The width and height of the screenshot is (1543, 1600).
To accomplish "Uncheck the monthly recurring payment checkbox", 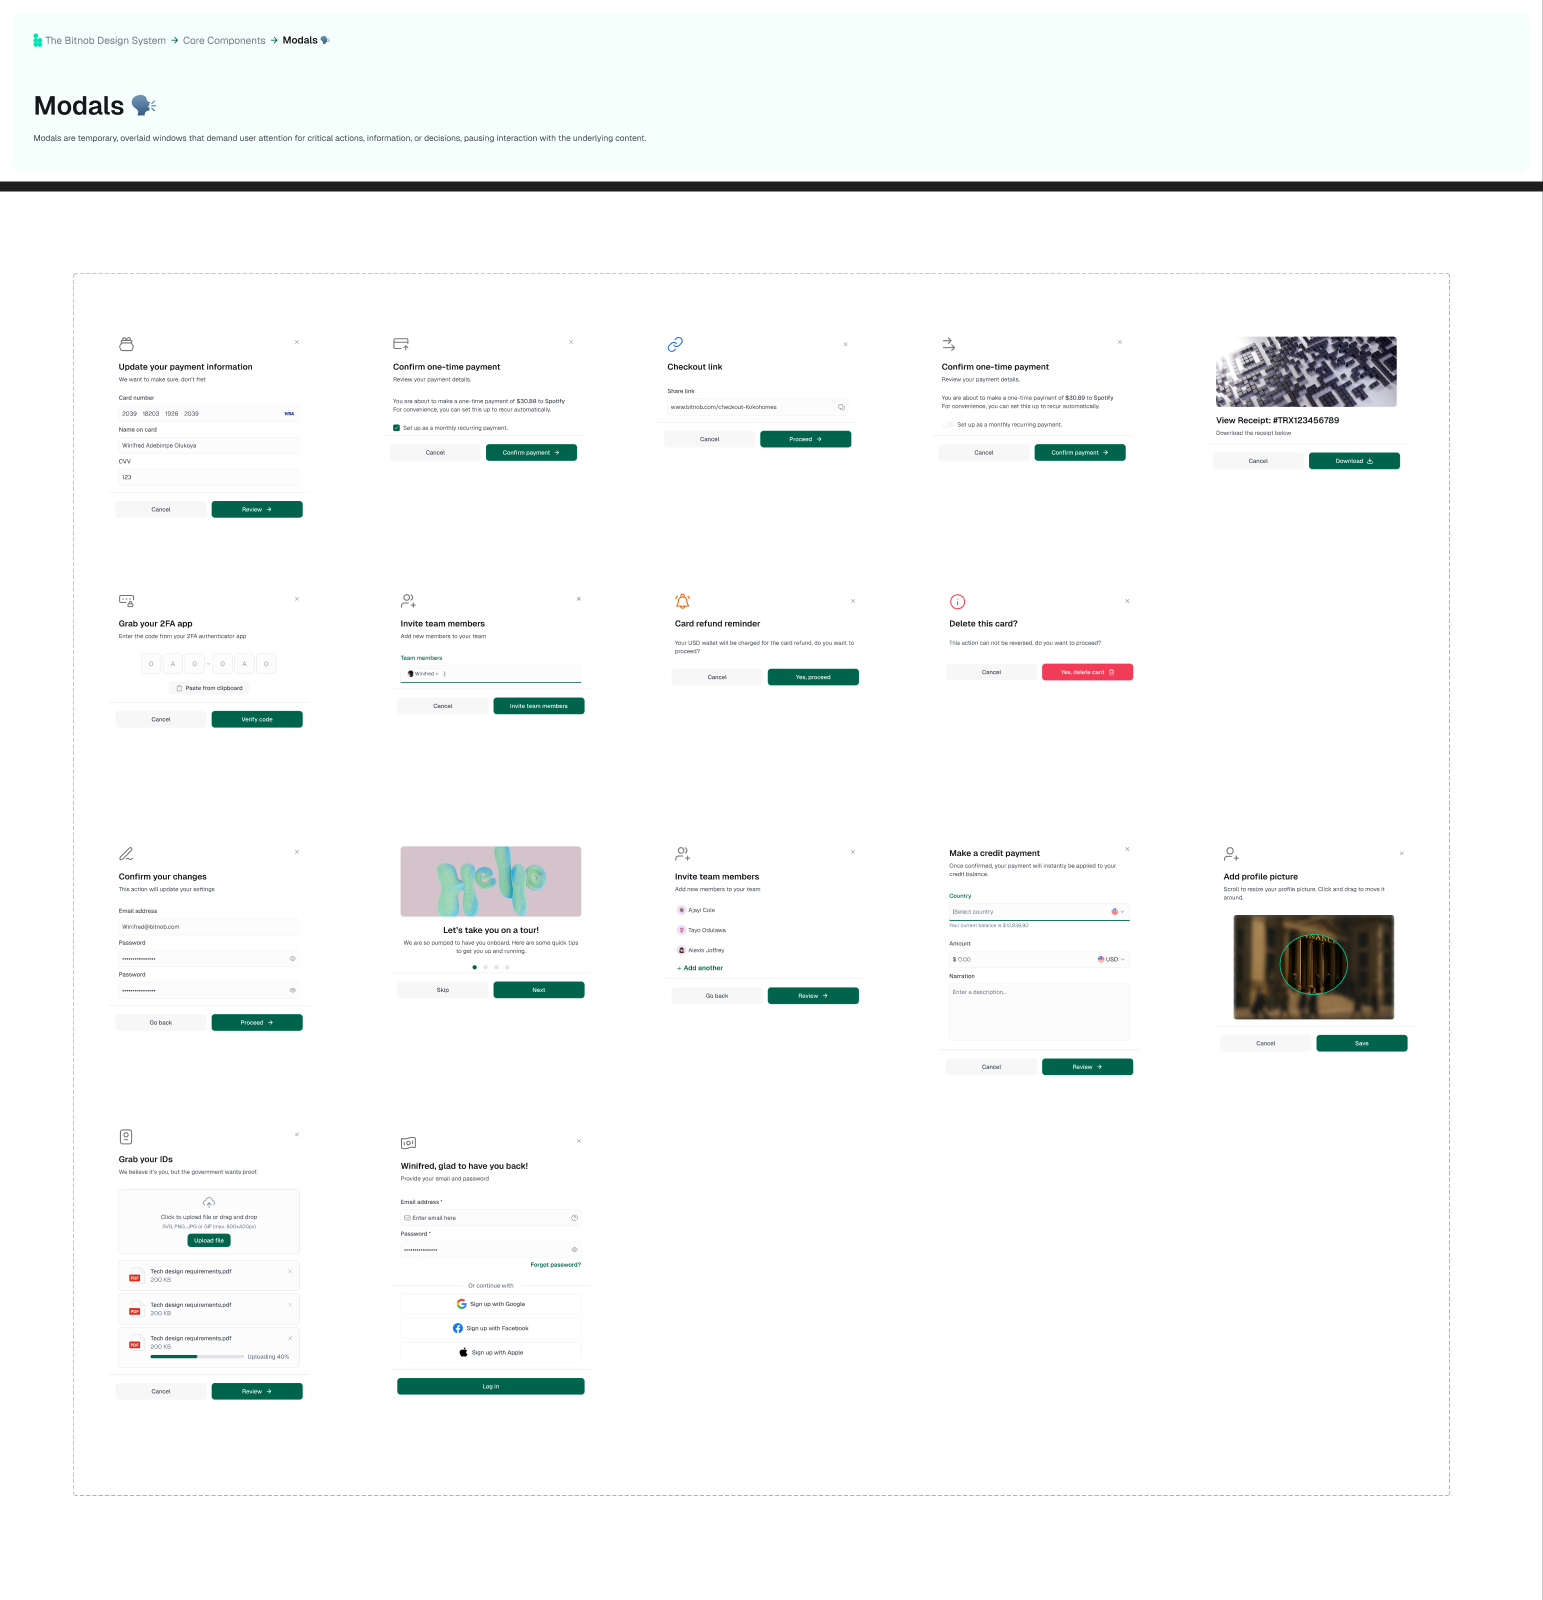I will tap(397, 428).
